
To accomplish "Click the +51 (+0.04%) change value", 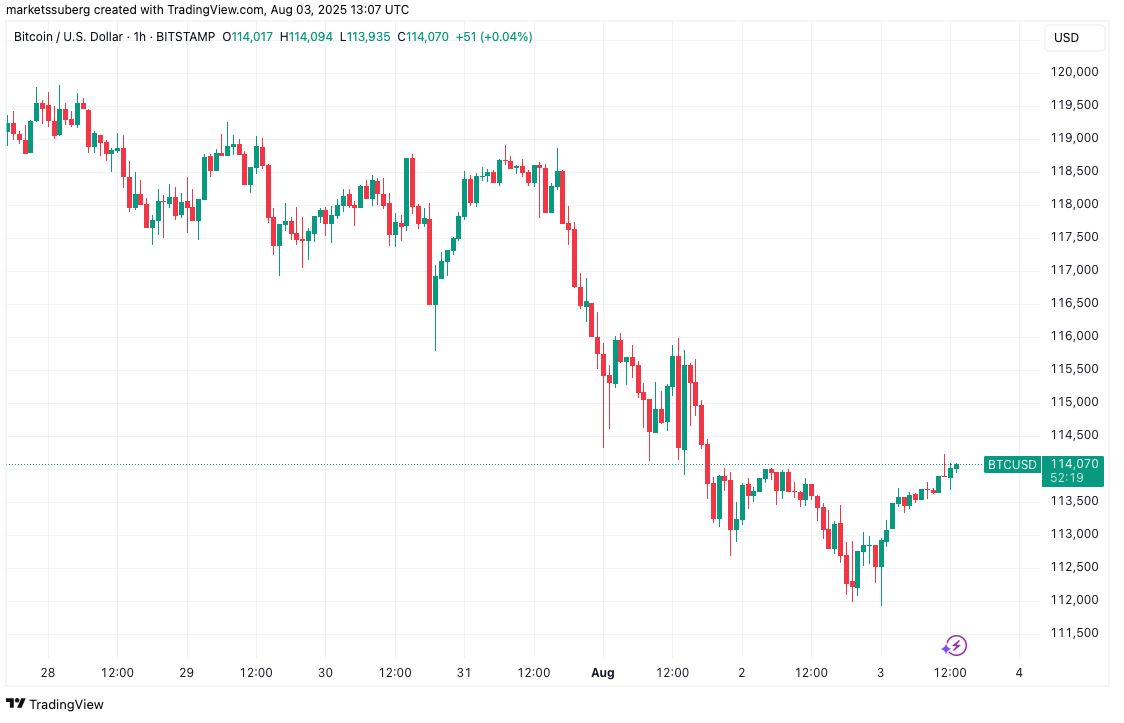I will click(493, 37).
